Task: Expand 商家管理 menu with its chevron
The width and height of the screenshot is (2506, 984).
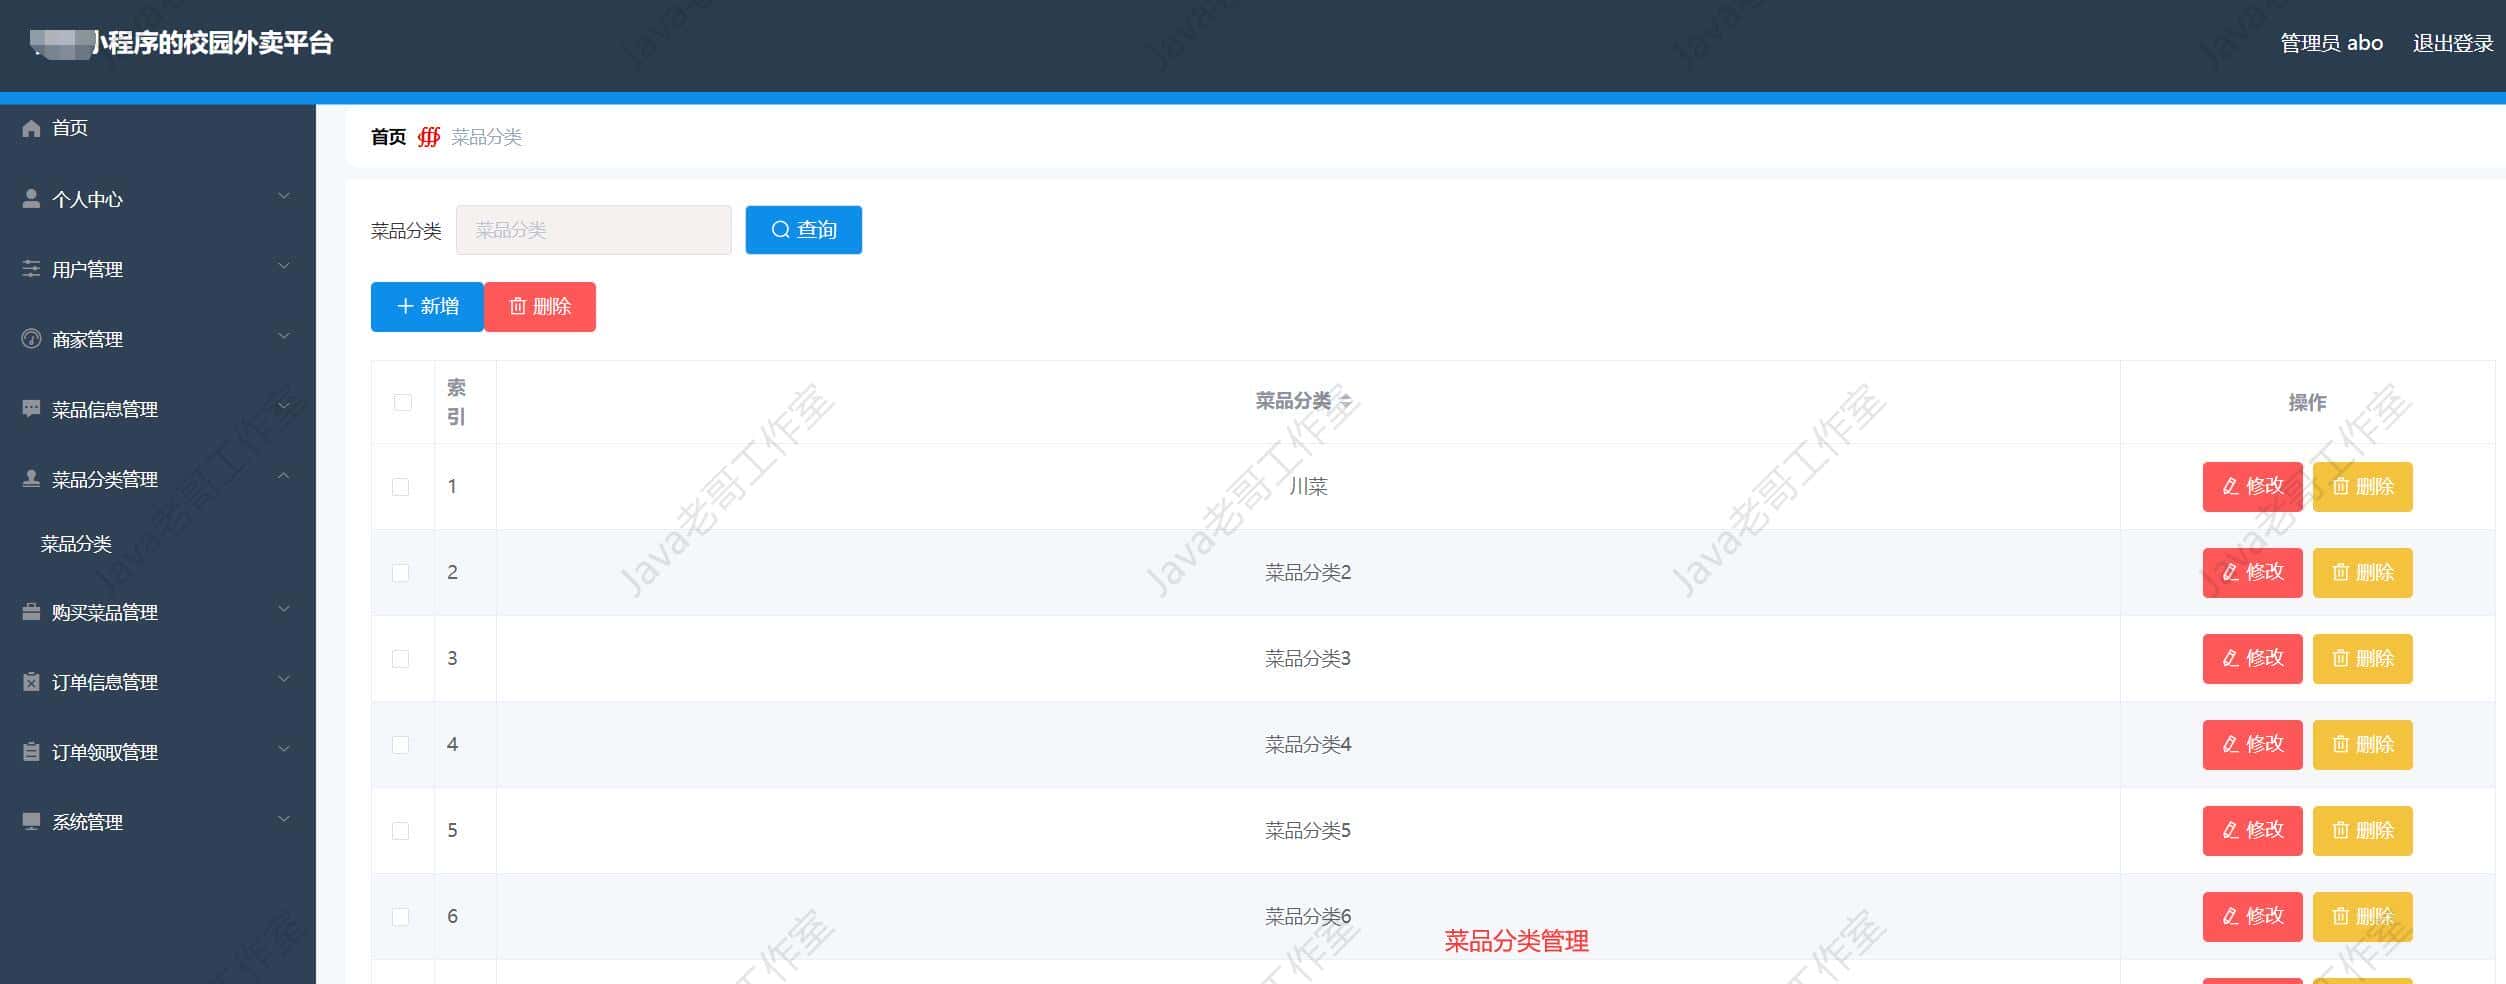Action: pyautogui.click(x=284, y=336)
